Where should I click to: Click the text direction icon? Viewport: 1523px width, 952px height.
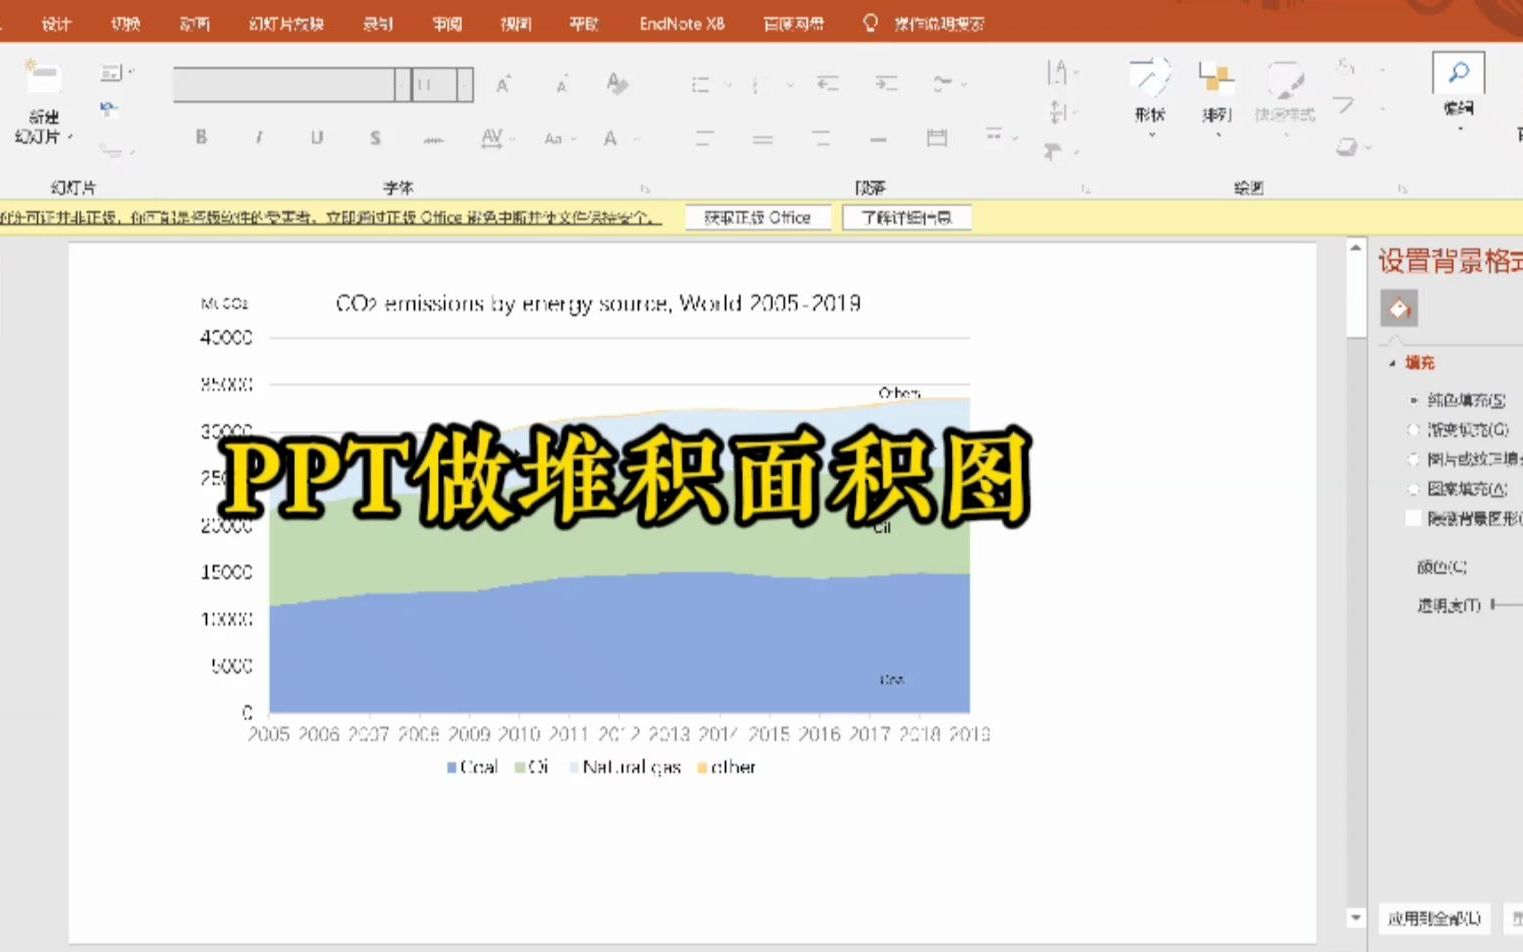coord(1060,72)
